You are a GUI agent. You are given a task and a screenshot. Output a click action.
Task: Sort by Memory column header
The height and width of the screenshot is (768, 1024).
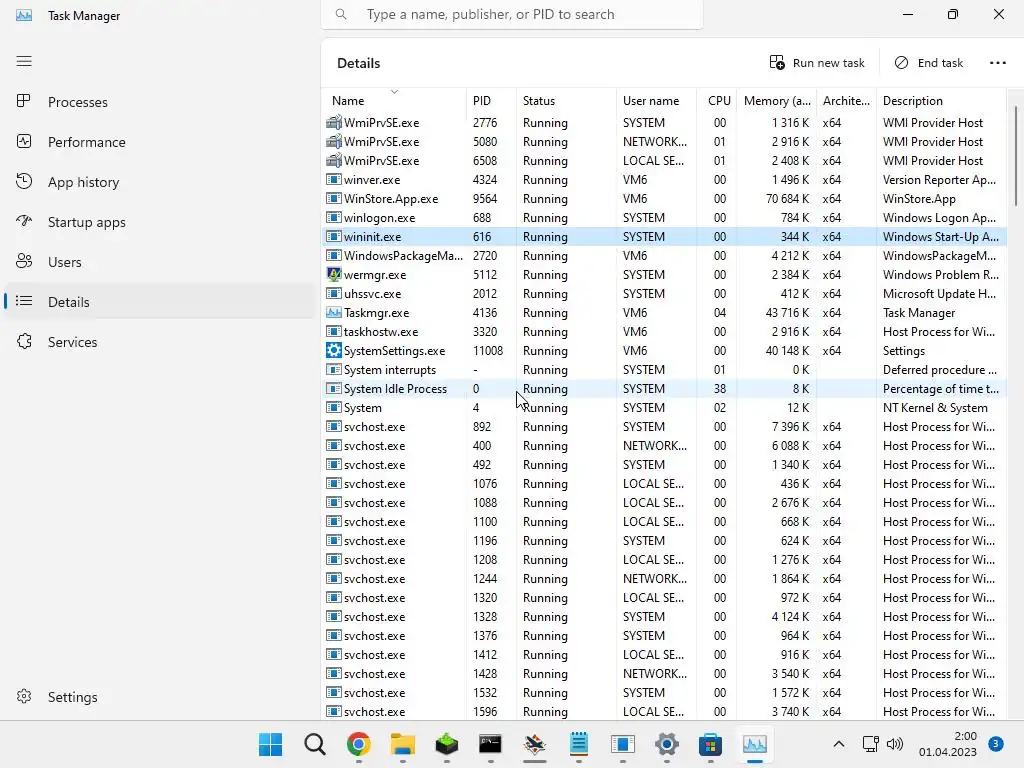(776, 101)
